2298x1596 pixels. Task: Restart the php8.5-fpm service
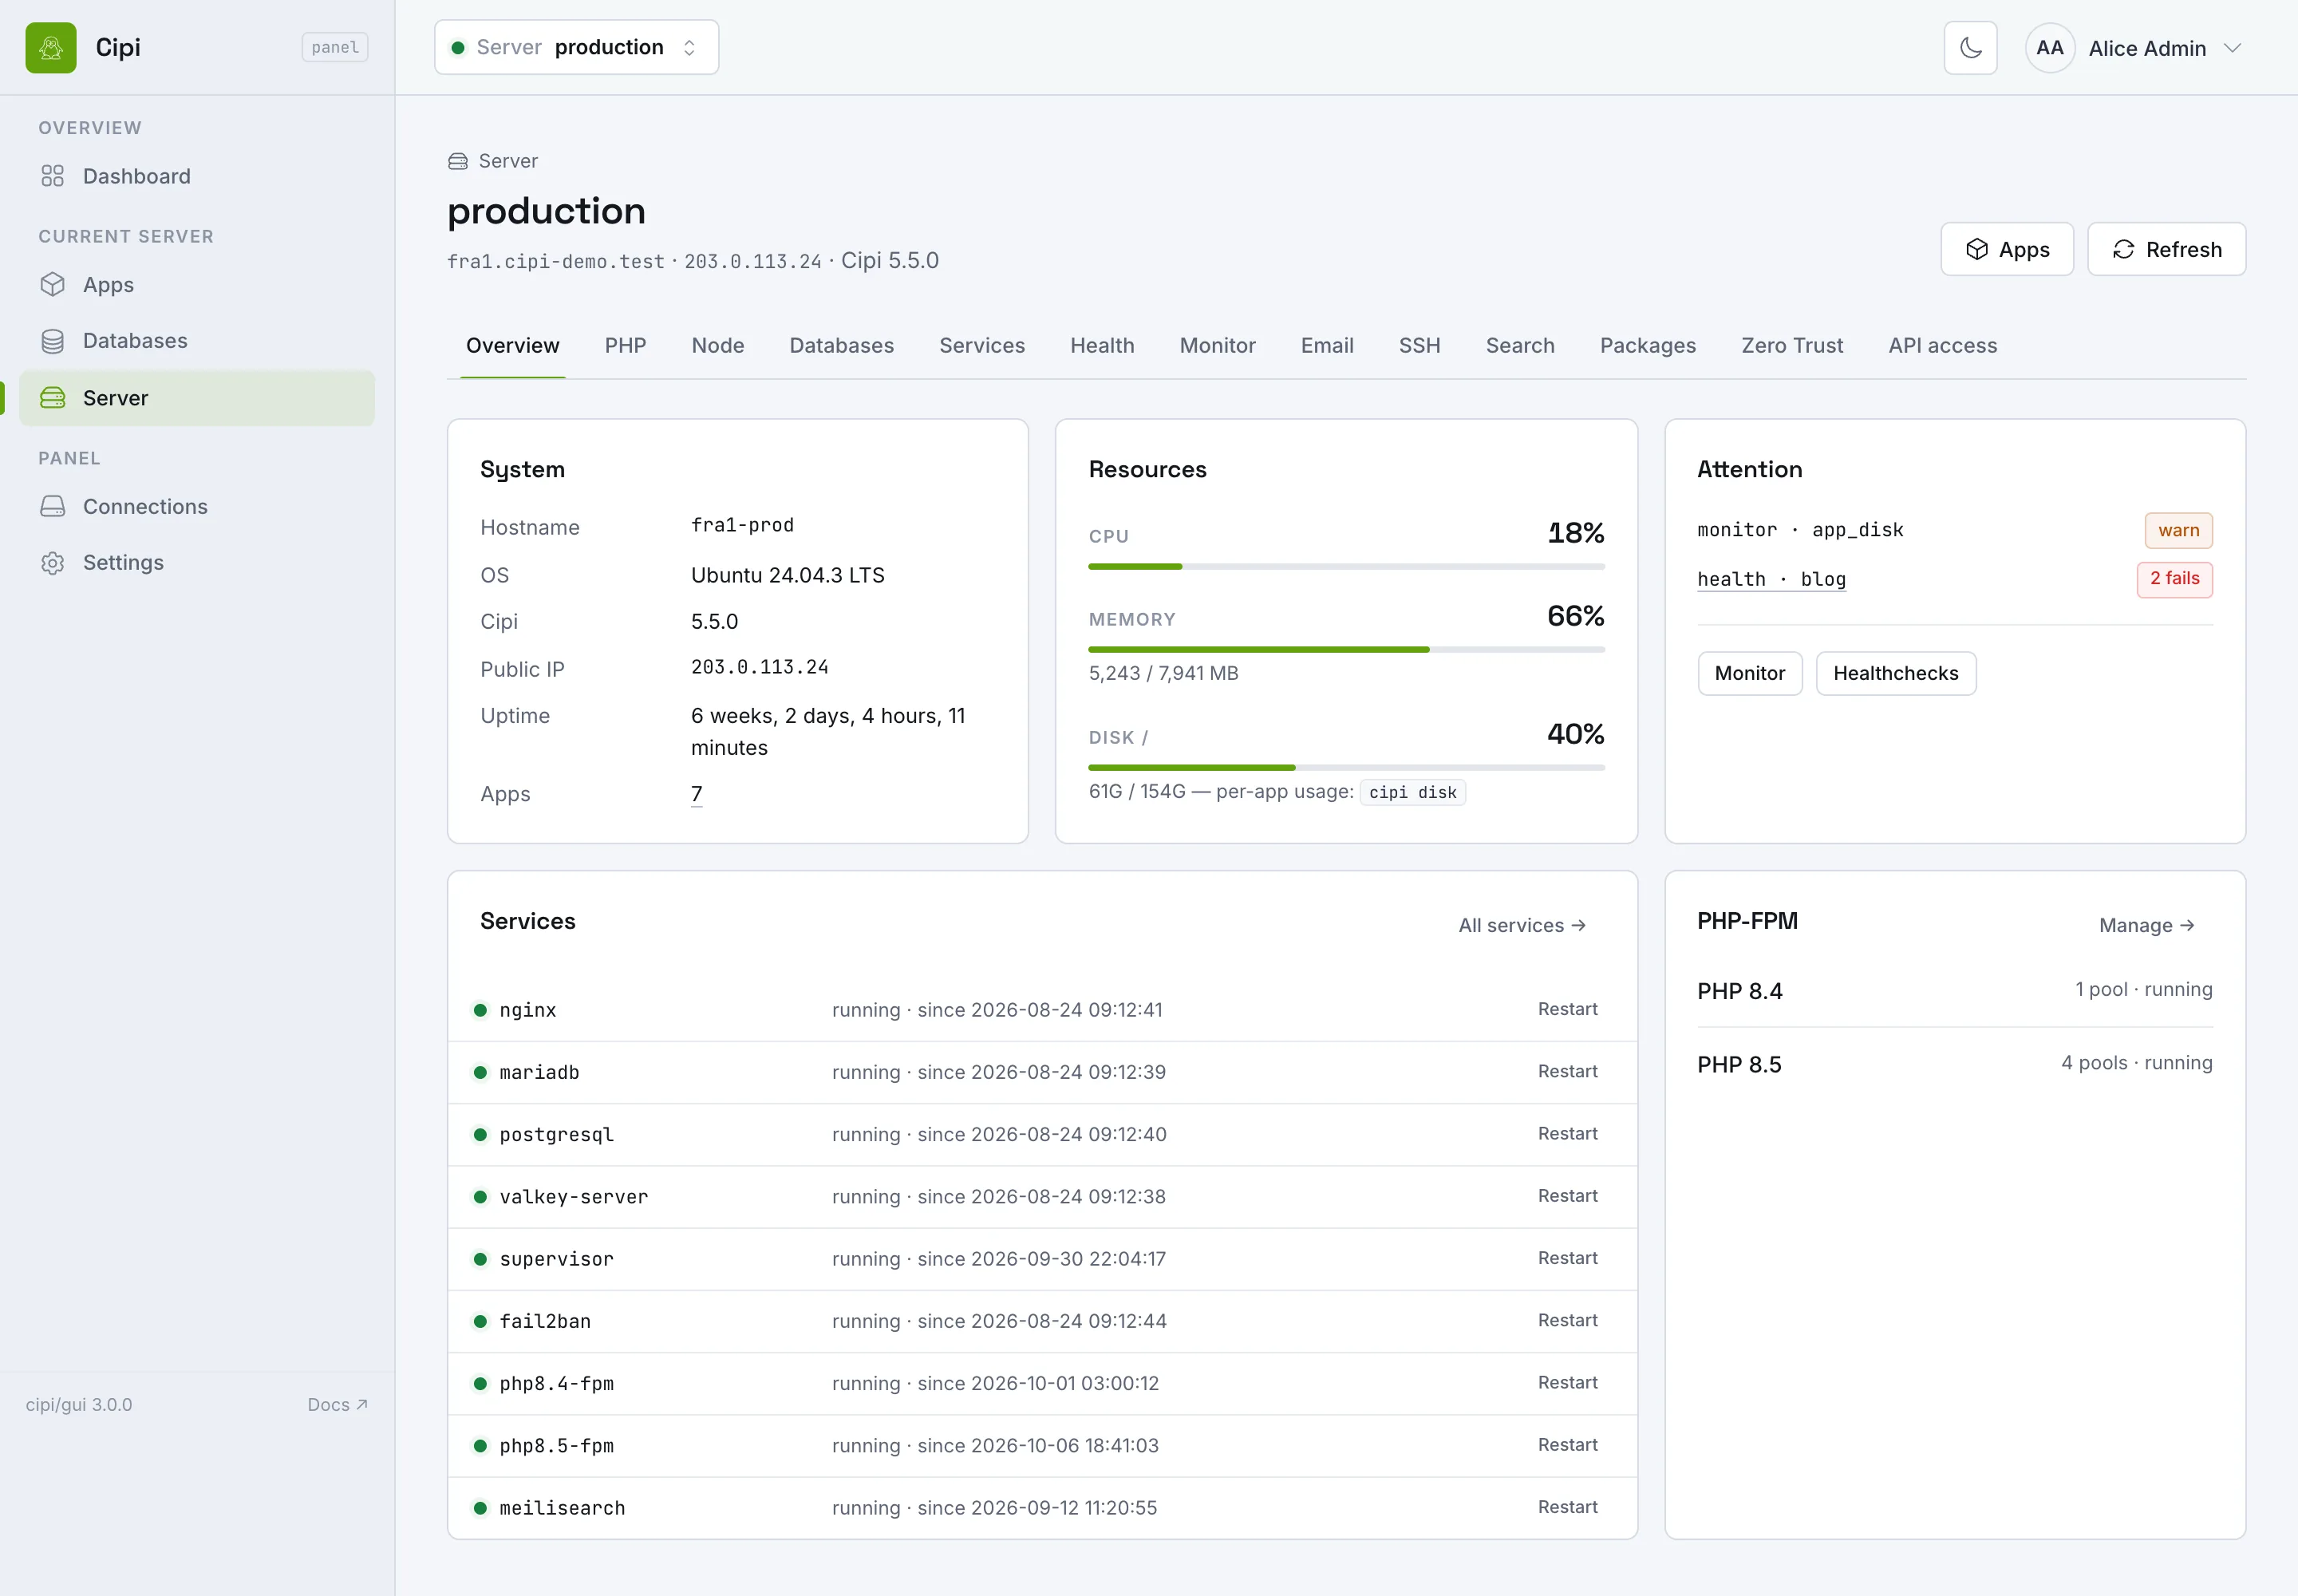tap(1567, 1445)
